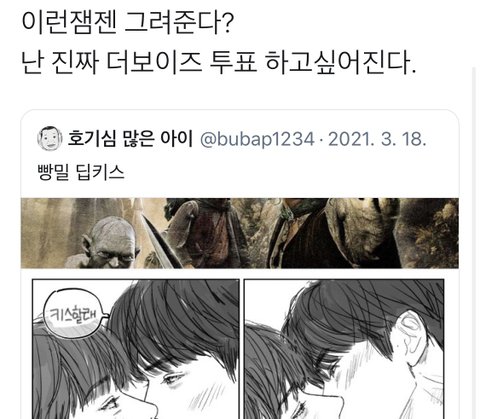This screenshot has width=480, height=419.
Task: Open the 호기심 많은 아이 profile avatar
Action: coord(49,138)
